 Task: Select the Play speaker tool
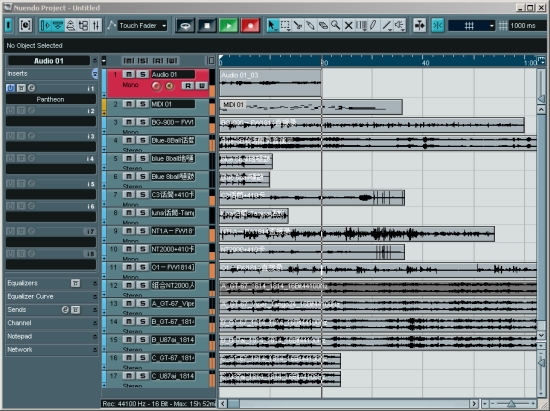click(400, 25)
